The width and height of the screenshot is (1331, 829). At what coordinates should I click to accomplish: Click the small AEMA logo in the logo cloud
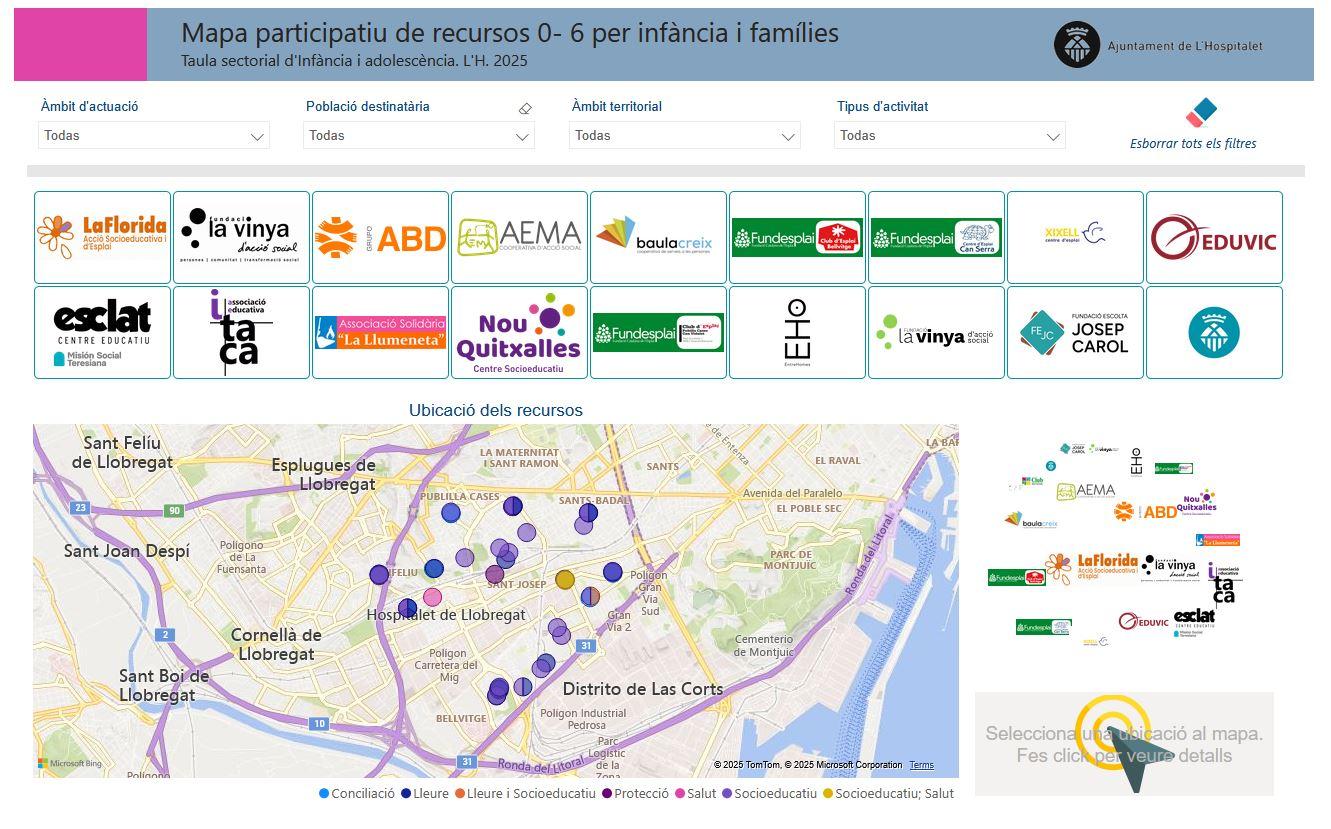coord(1085,491)
